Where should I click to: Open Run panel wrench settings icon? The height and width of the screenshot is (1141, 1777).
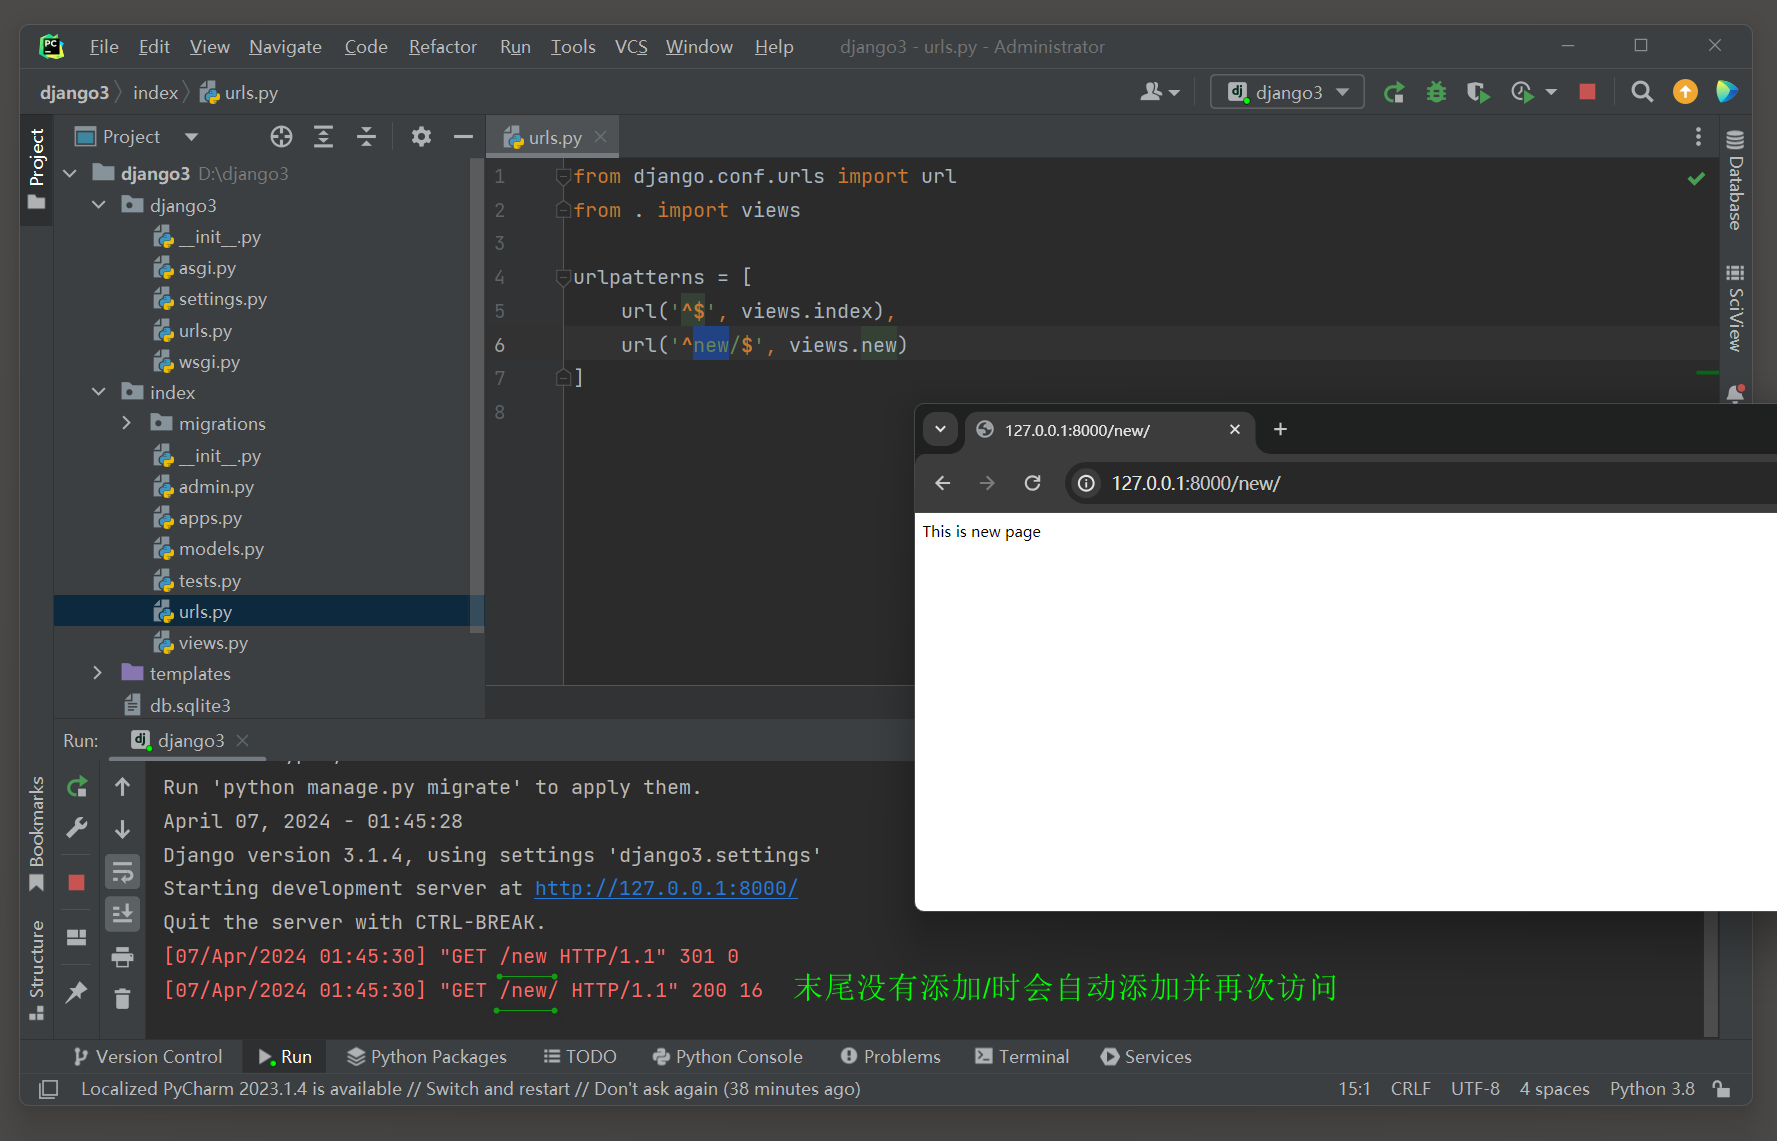click(77, 828)
